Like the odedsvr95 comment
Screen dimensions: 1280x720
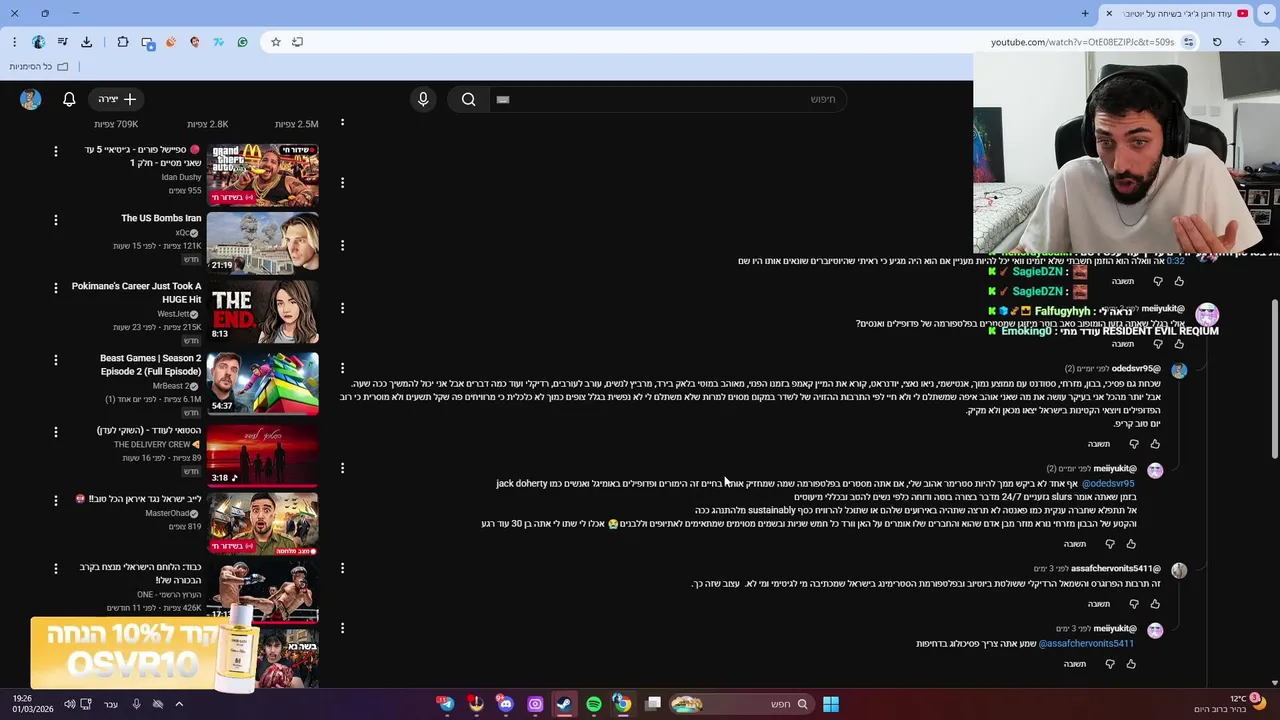pos(1155,444)
